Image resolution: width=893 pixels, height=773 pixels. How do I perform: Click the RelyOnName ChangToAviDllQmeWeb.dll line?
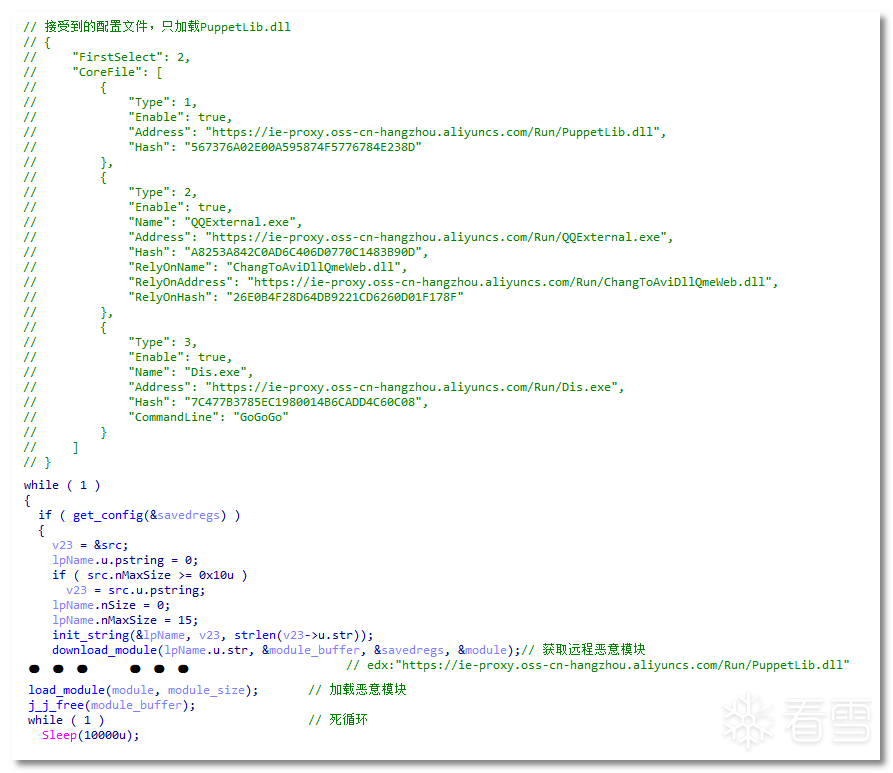point(268,267)
